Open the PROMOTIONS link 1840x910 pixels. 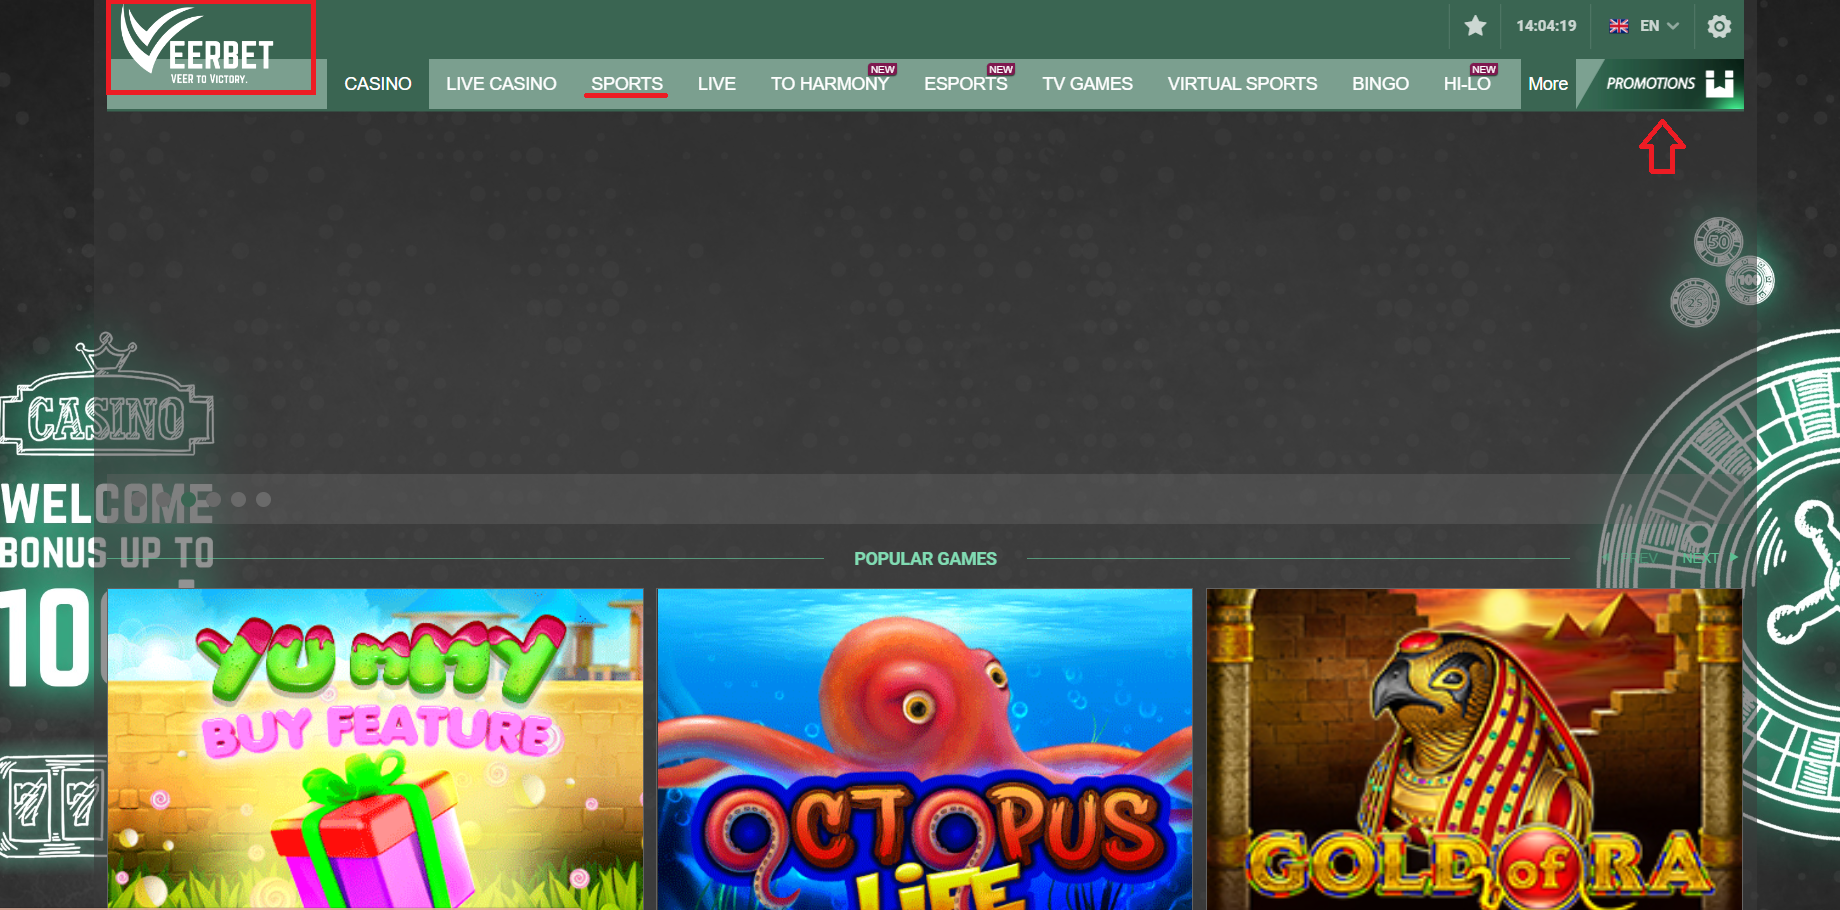click(1651, 84)
